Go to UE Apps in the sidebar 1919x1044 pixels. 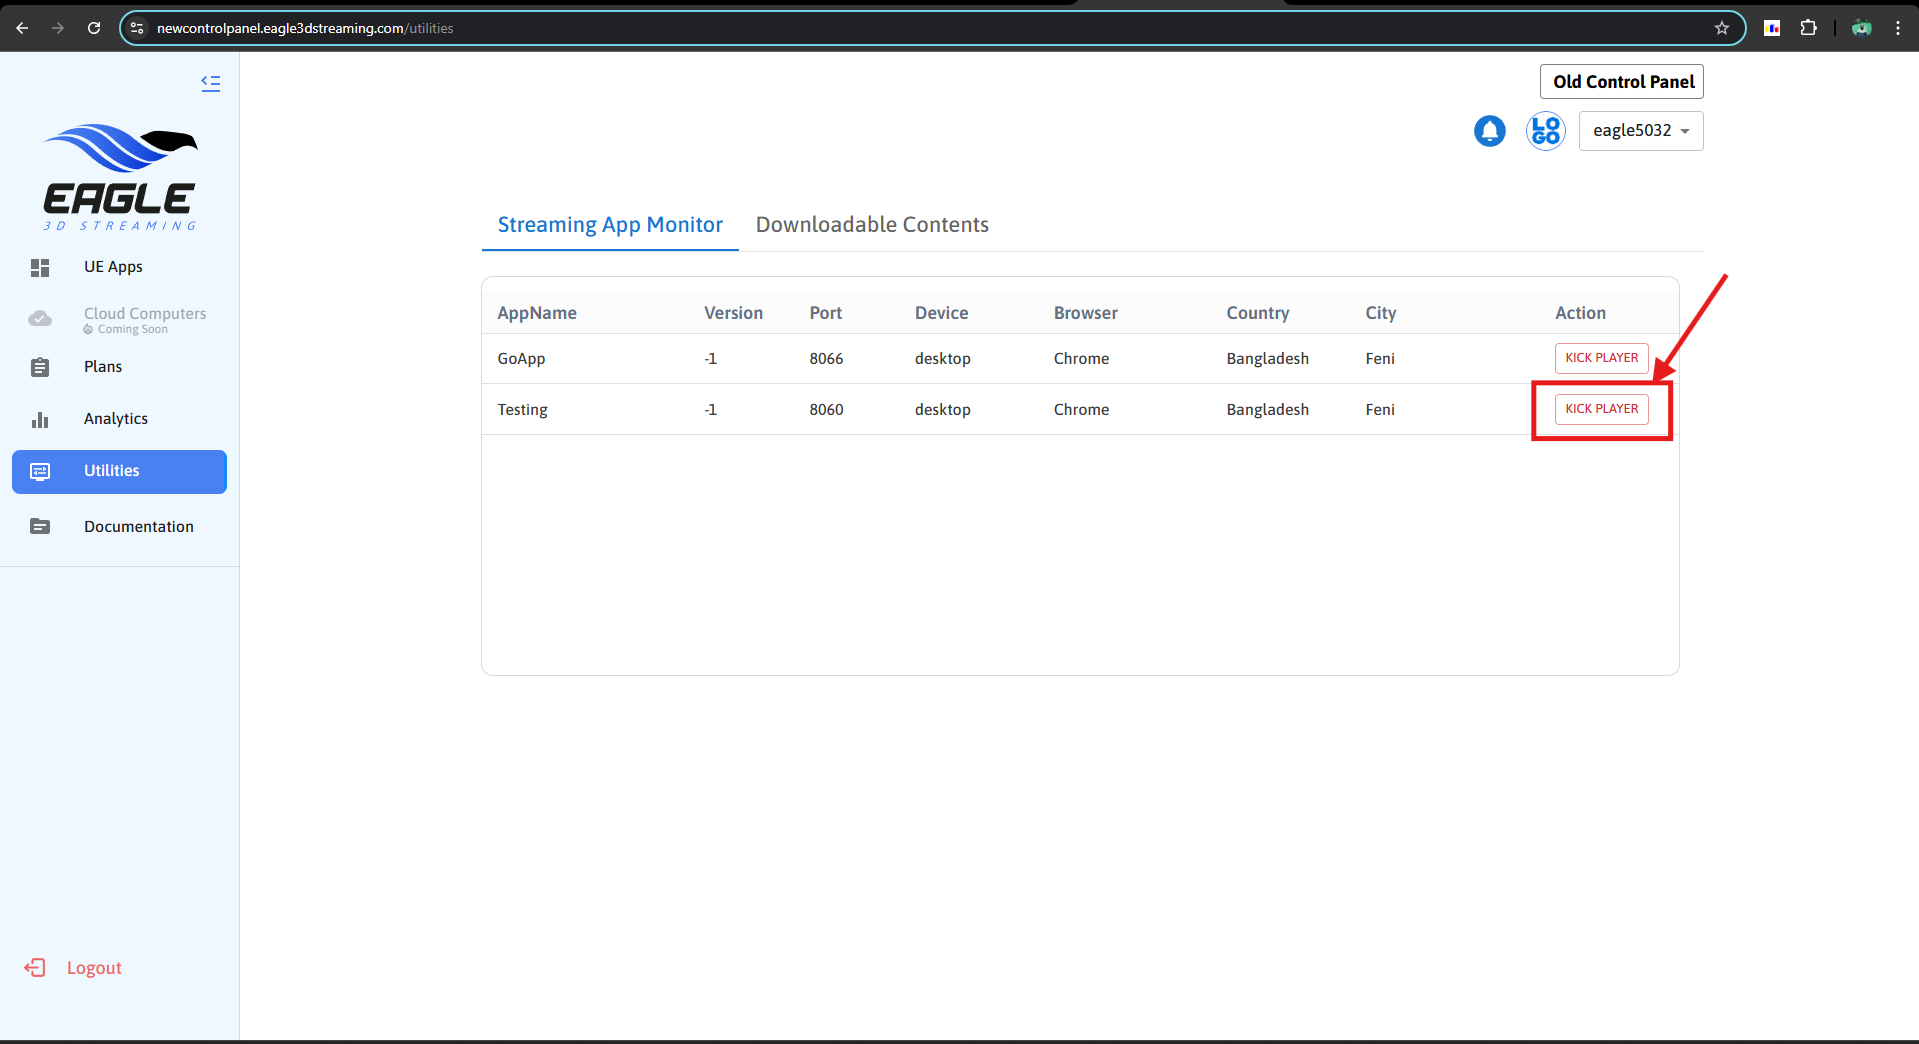(113, 267)
